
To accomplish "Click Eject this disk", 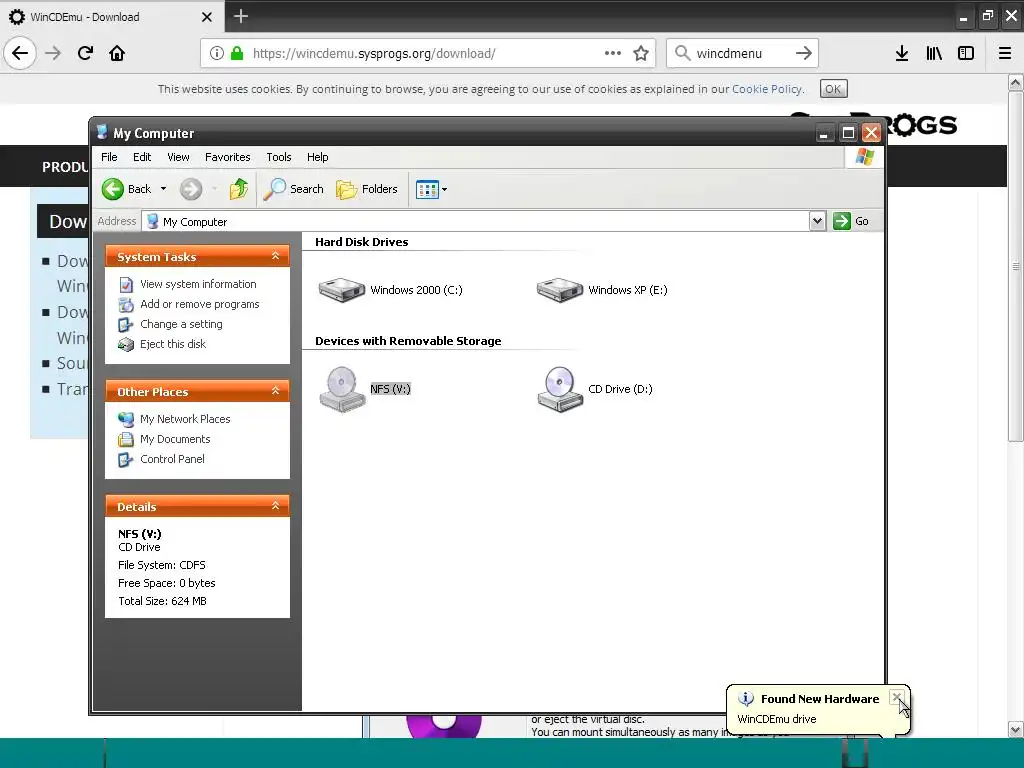I will point(172,344).
